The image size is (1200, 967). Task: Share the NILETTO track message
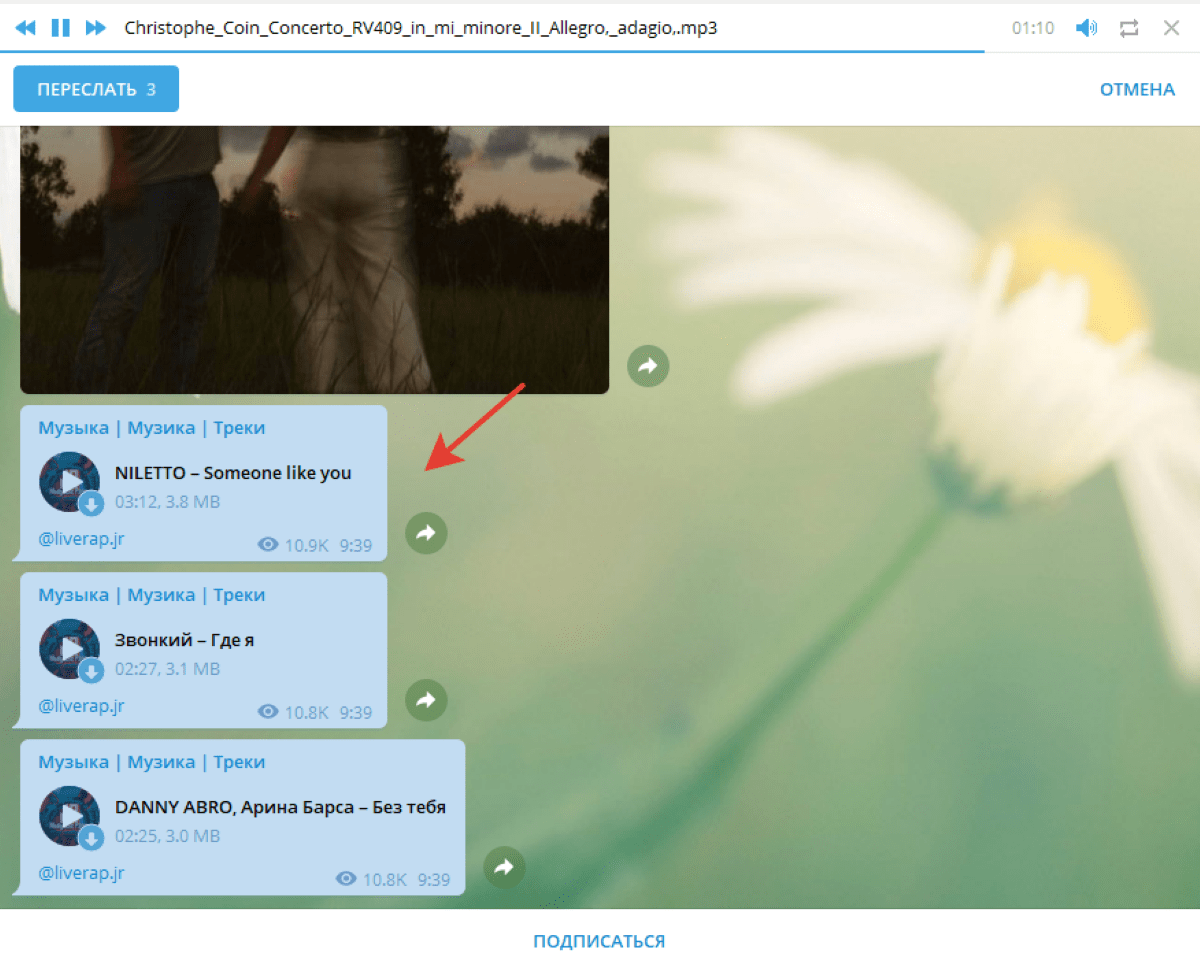(x=426, y=534)
